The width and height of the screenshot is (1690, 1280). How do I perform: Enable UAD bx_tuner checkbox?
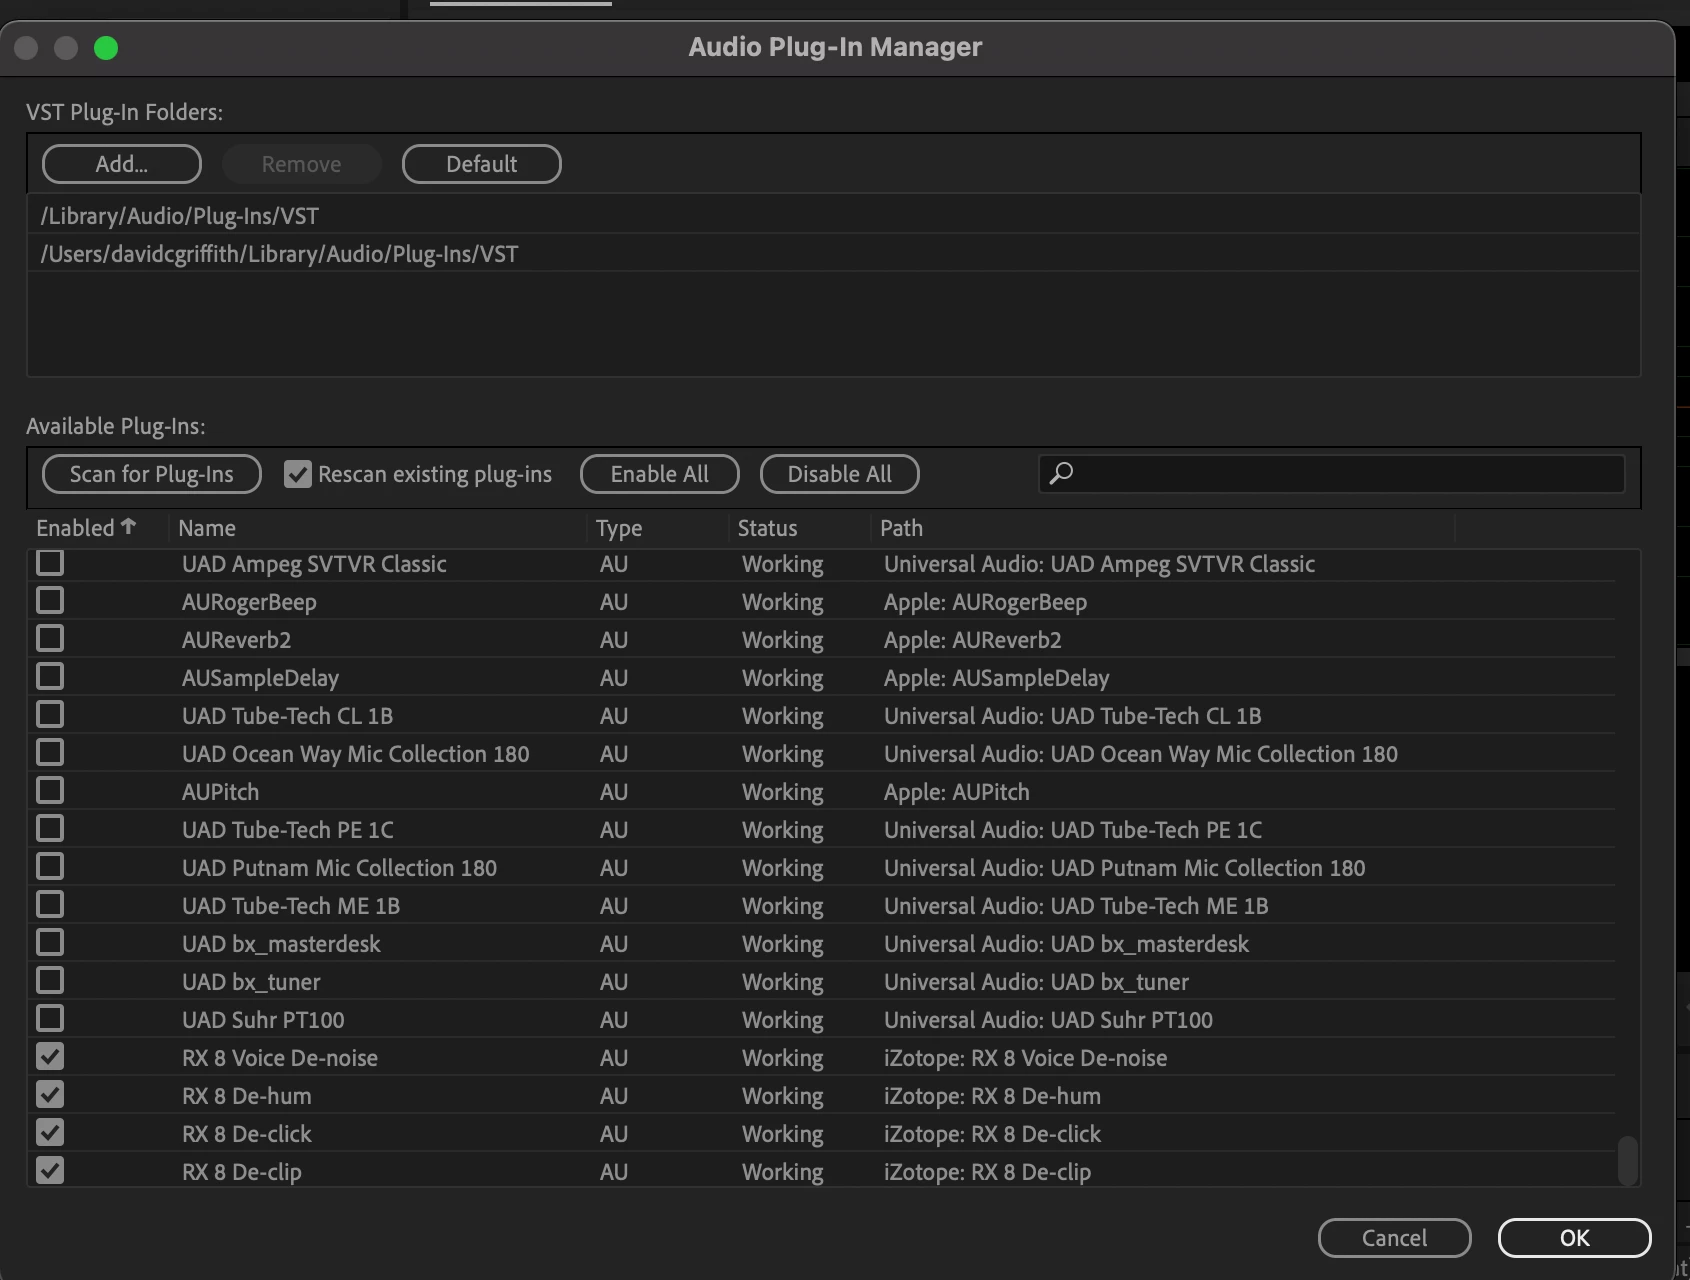click(50, 981)
